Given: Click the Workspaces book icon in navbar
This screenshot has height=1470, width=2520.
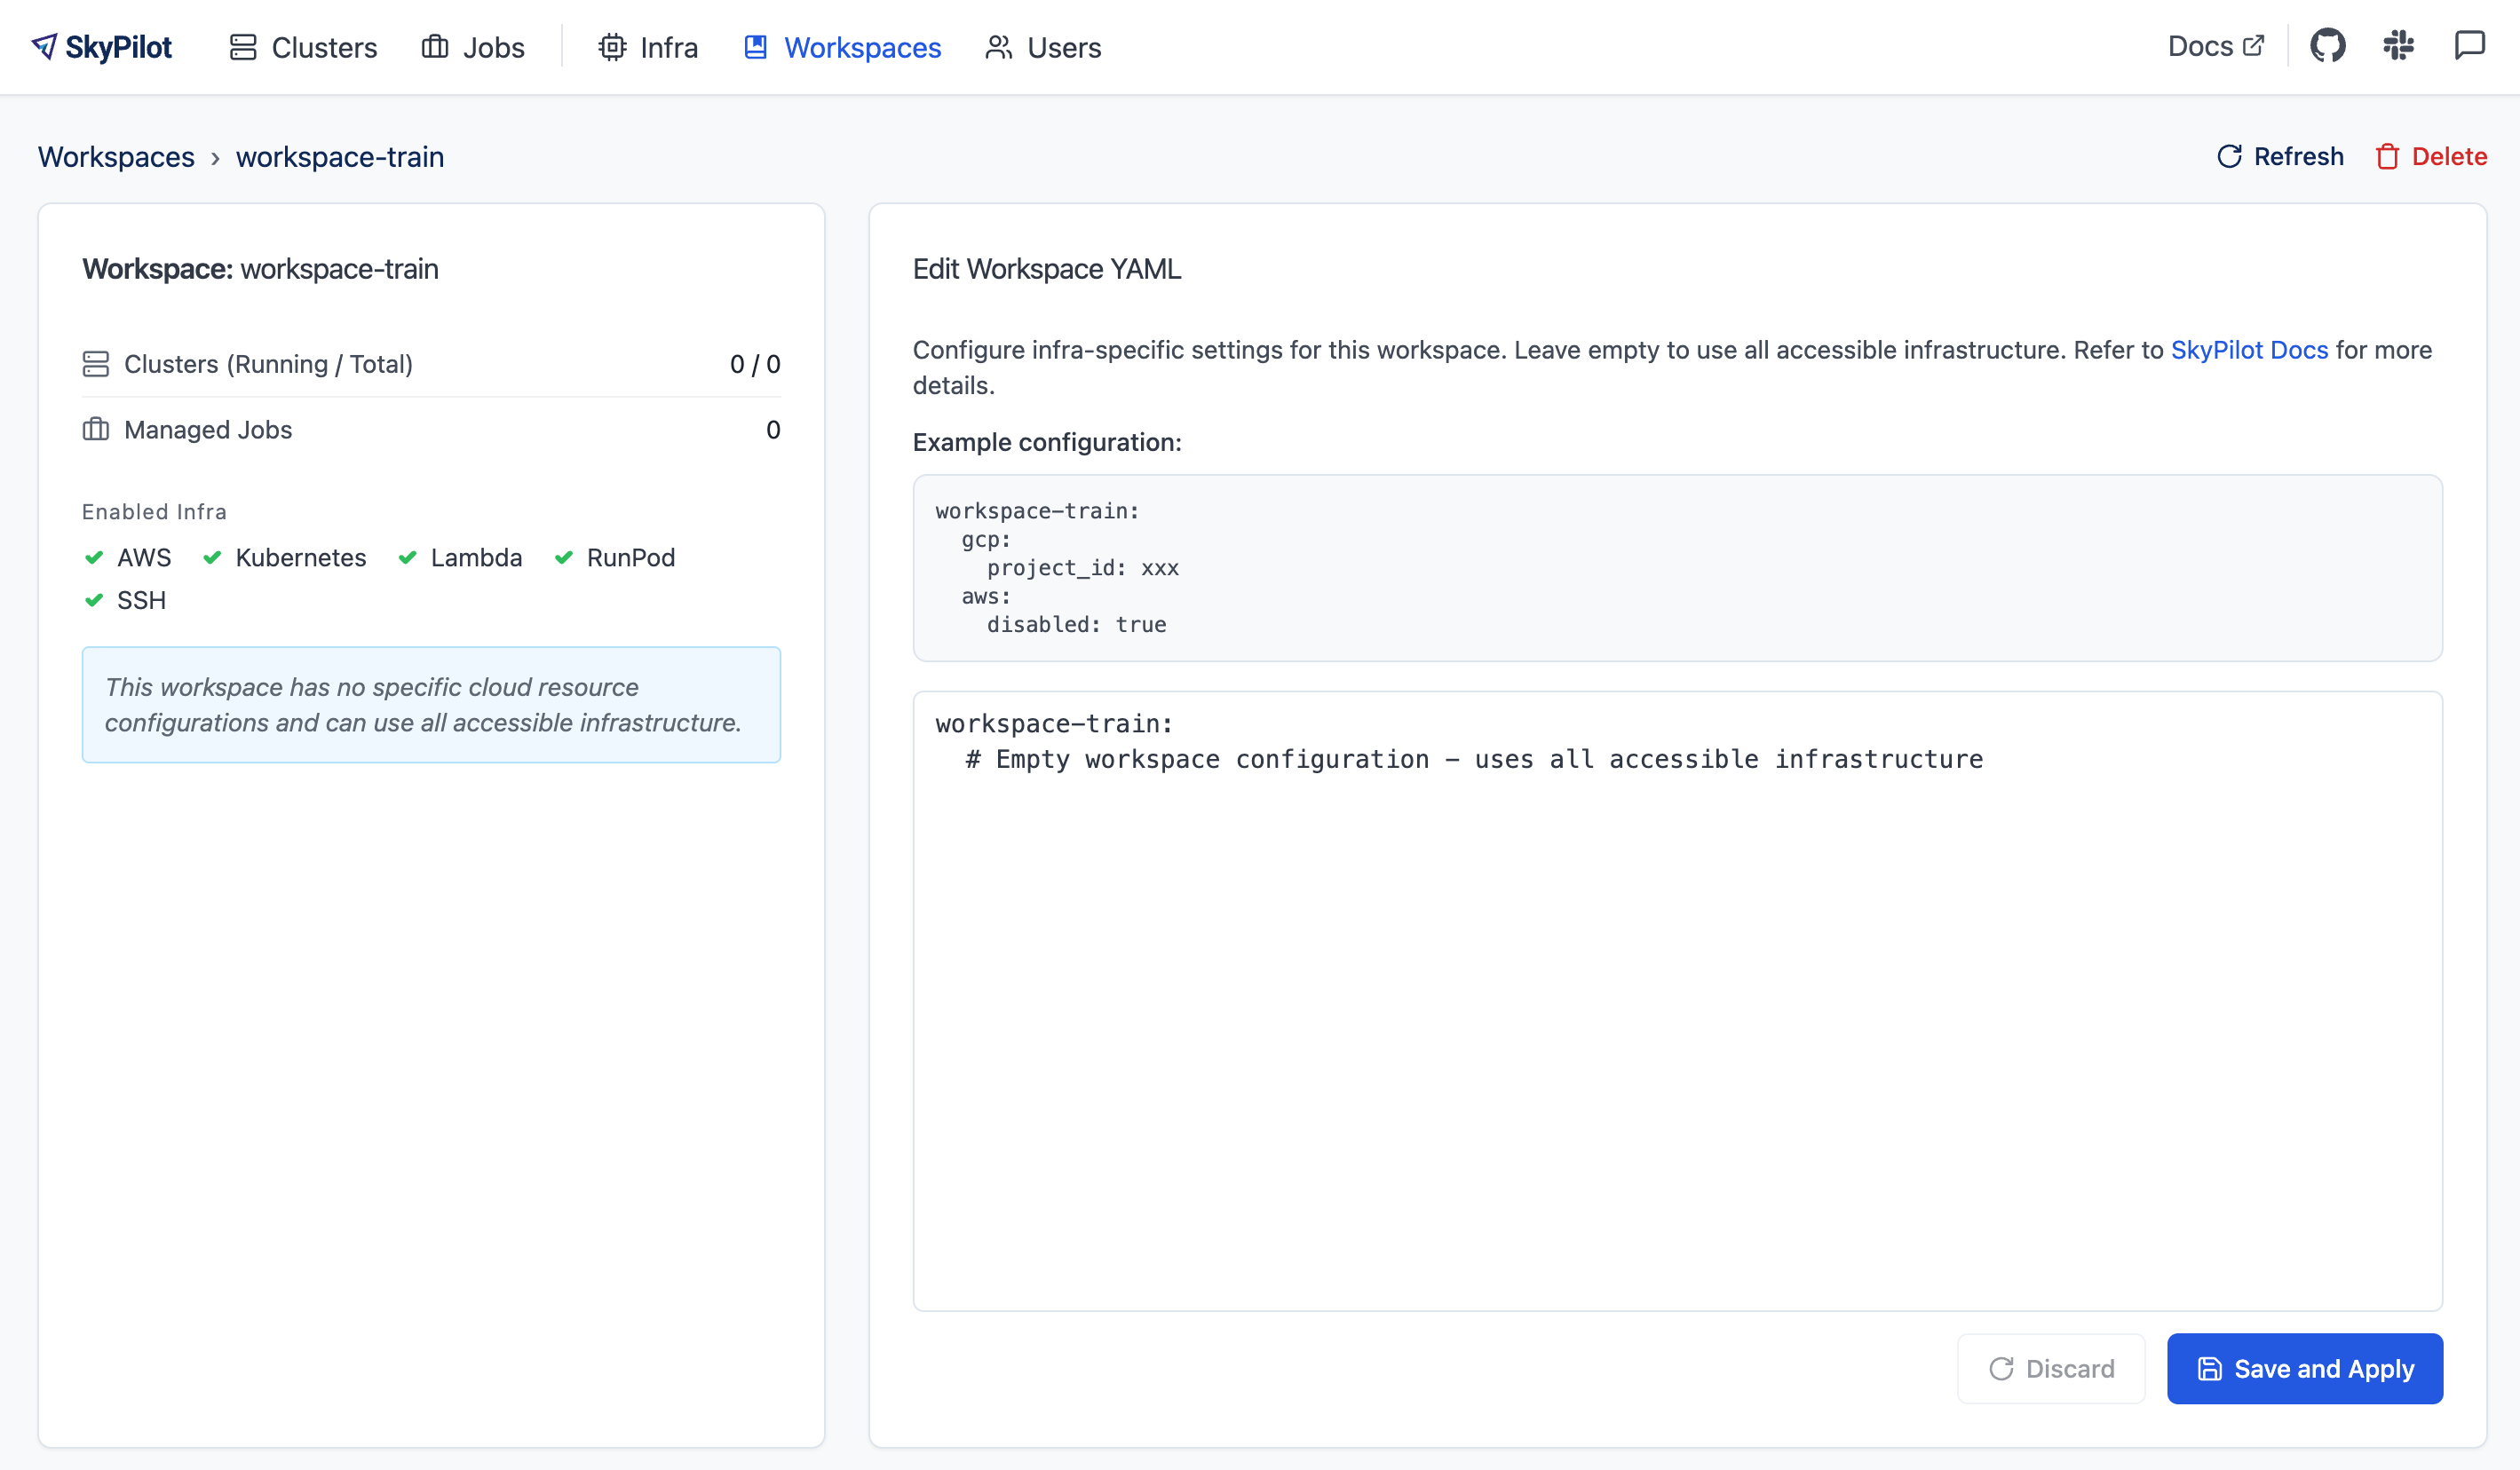Looking at the screenshot, I should 756,47.
